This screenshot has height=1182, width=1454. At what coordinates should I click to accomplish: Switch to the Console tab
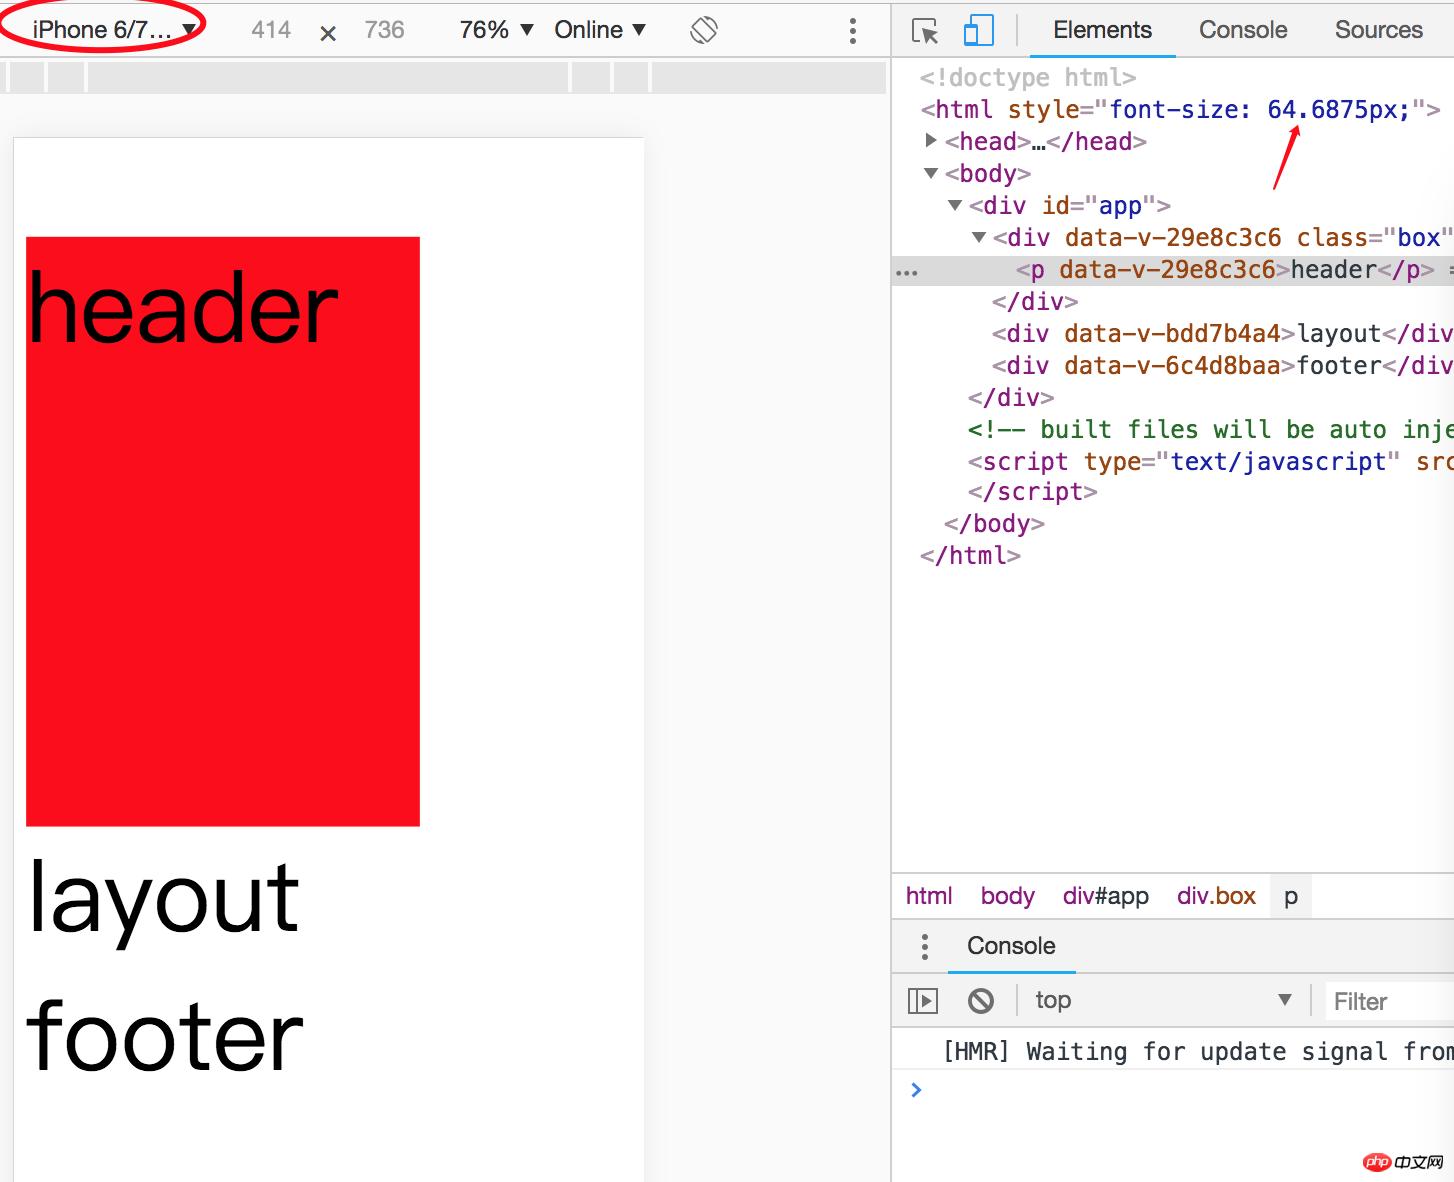click(x=1243, y=30)
